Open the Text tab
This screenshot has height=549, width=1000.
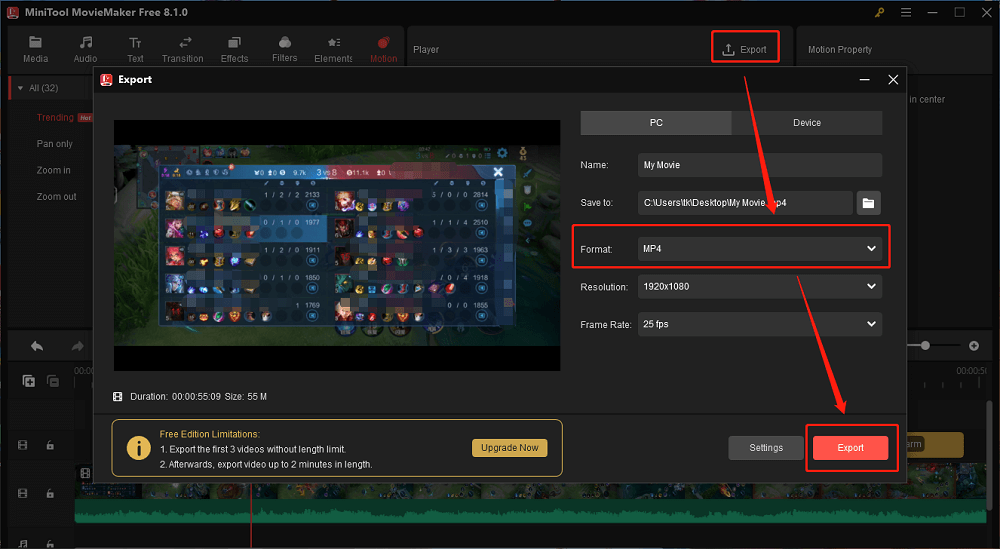point(135,50)
